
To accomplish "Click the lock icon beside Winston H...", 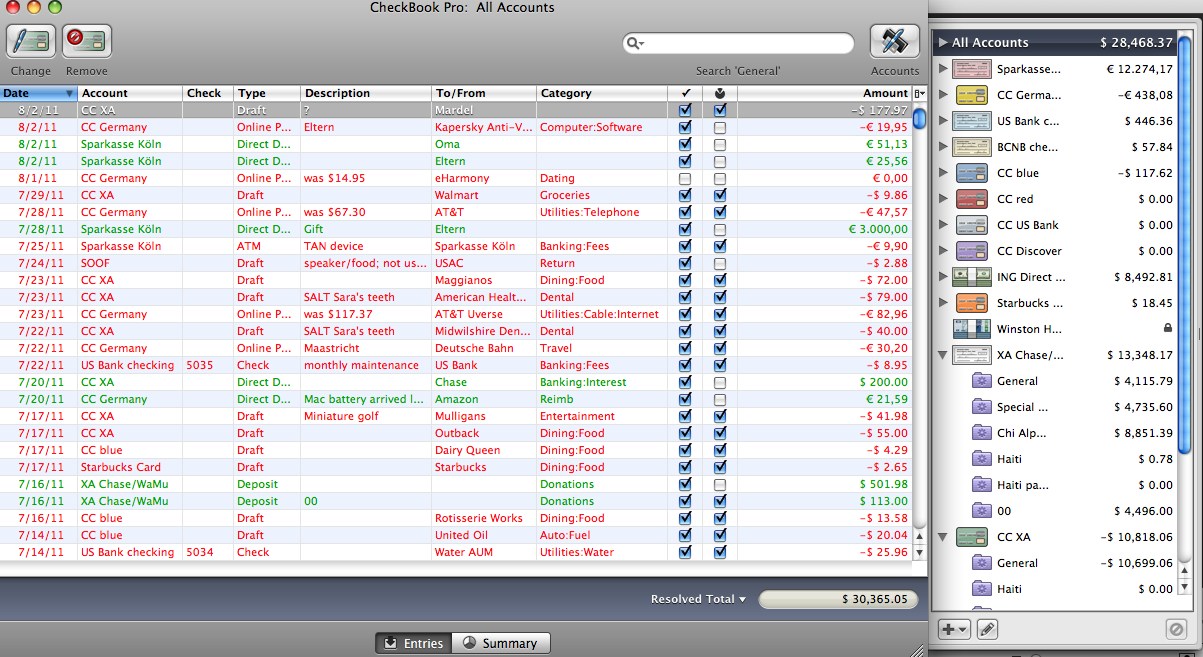I will coord(1167,328).
